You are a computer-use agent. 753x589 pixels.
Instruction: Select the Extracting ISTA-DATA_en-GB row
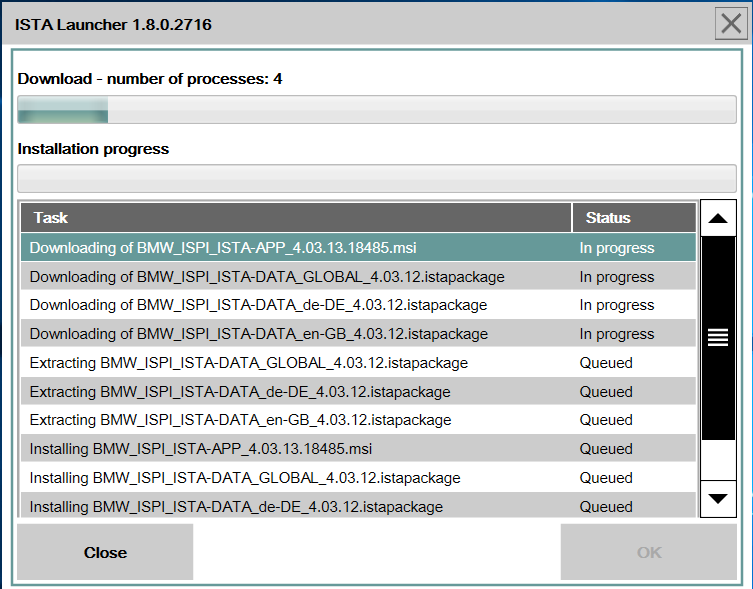pyautogui.click(x=358, y=419)
